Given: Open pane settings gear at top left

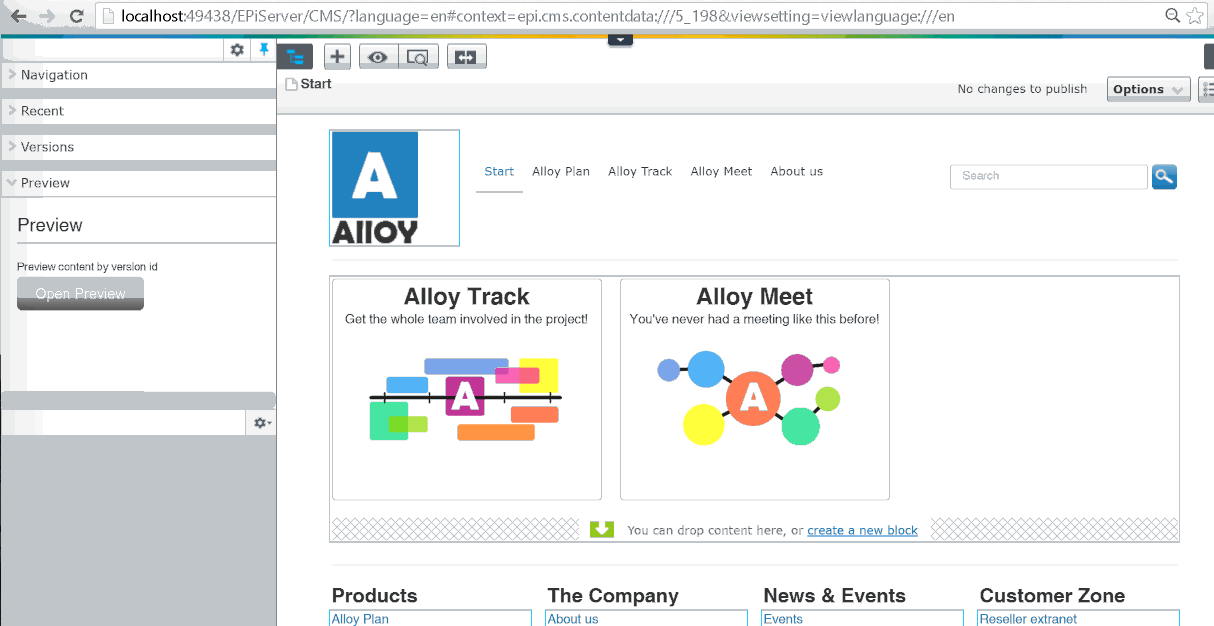Looking at the screenshot, I should (x=237, y=50).
